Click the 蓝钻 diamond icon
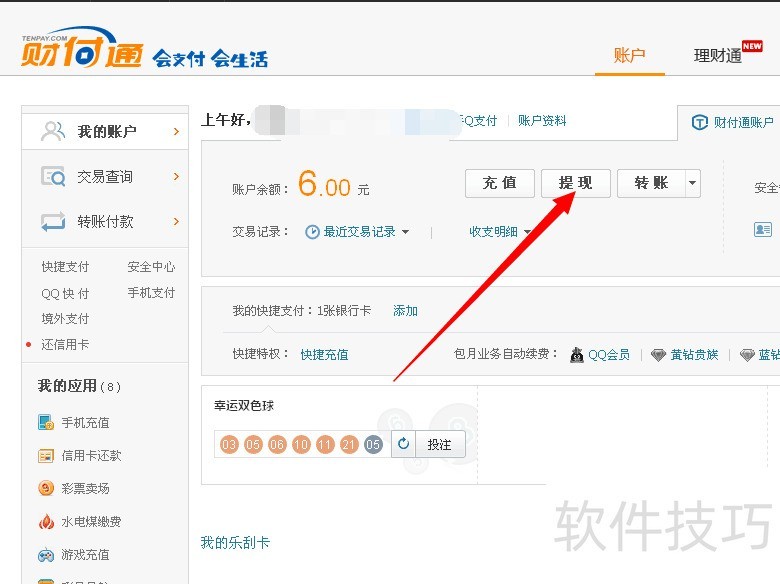Viewport: 780px width, 584px height. [x=747, y=355]
